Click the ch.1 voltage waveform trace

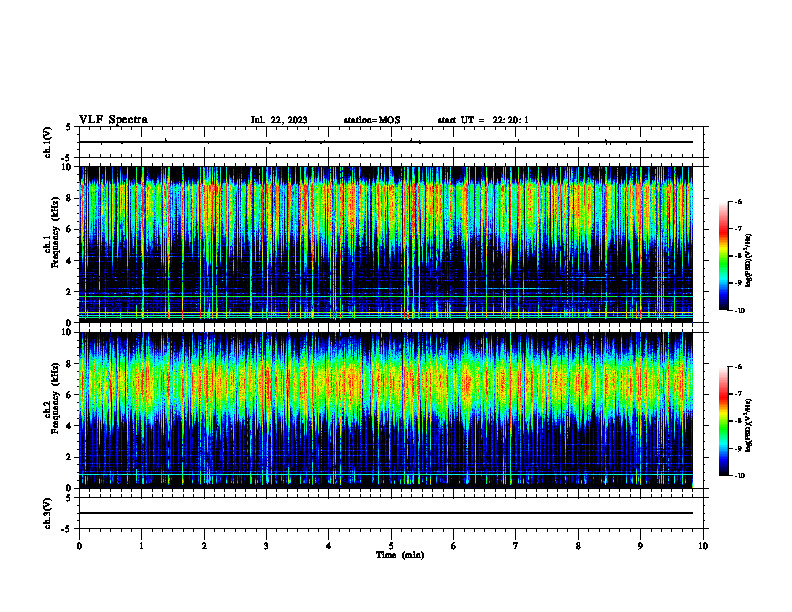(x=386, y=142)
